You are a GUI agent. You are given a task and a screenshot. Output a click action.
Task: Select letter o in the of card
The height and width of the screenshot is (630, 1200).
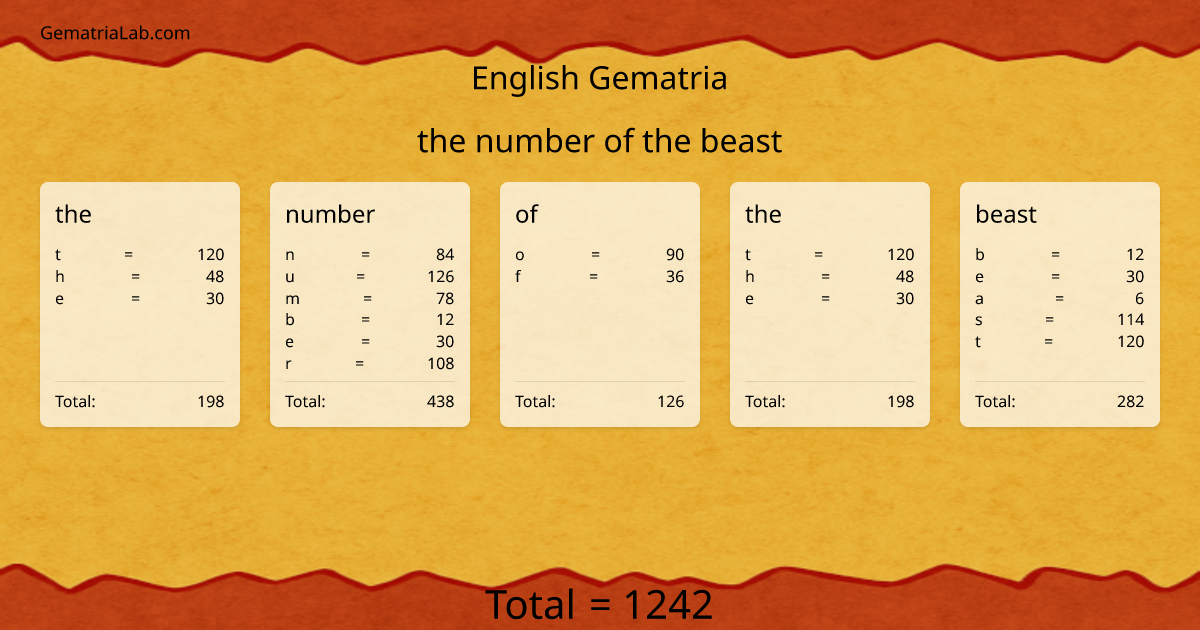(x=520, y=255)
